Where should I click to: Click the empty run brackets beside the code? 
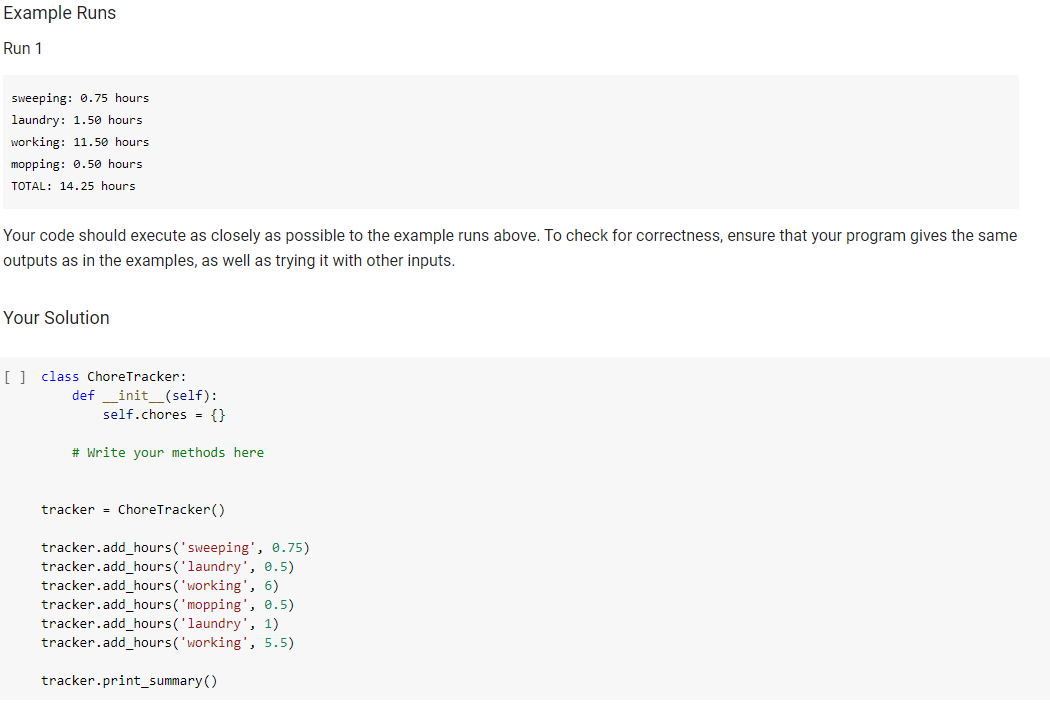pos(14,376)
